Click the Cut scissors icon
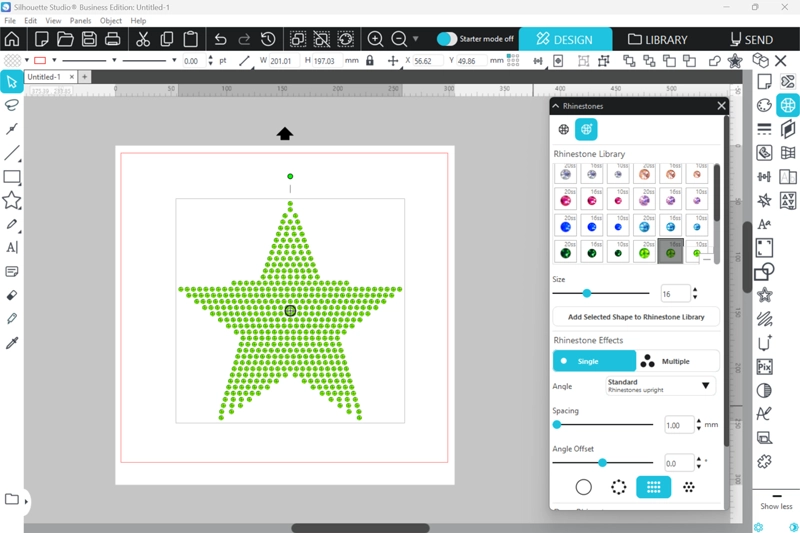800x533 pixels. pyautogui.click(x=142, y=40)
